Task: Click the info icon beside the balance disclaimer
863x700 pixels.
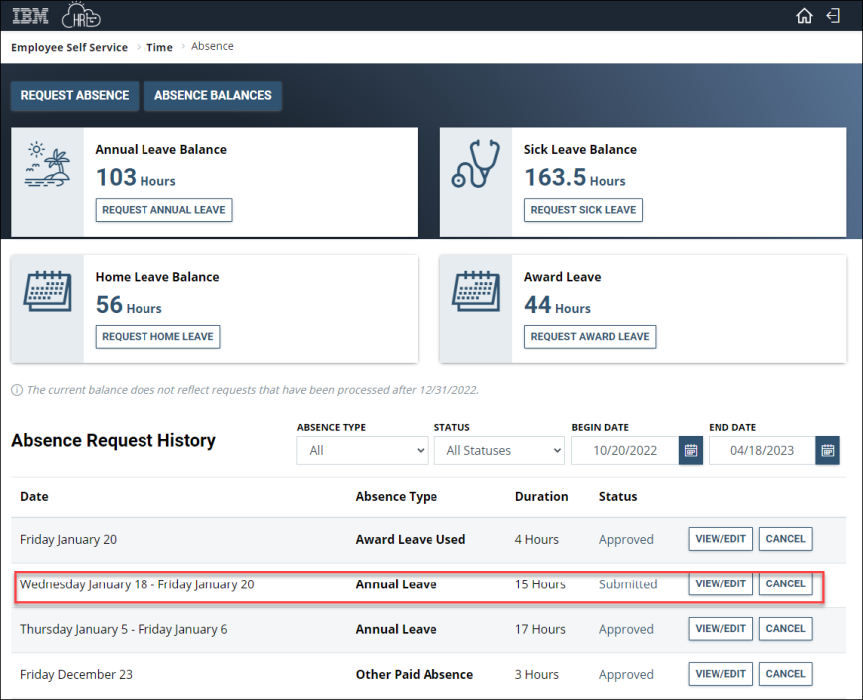Action: [15, 390]
